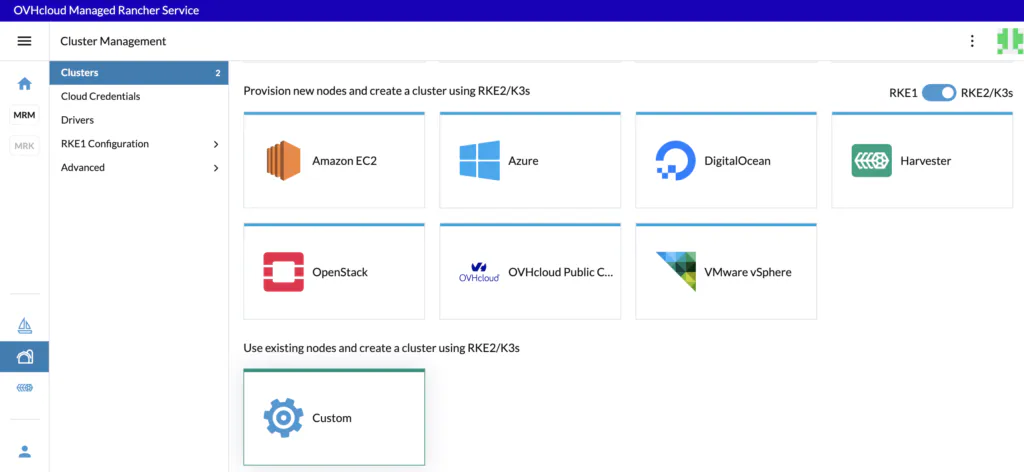Open the MRK cluster shortcut
This screenshot has width=1024, height=472.
click(x=24, y=146)
